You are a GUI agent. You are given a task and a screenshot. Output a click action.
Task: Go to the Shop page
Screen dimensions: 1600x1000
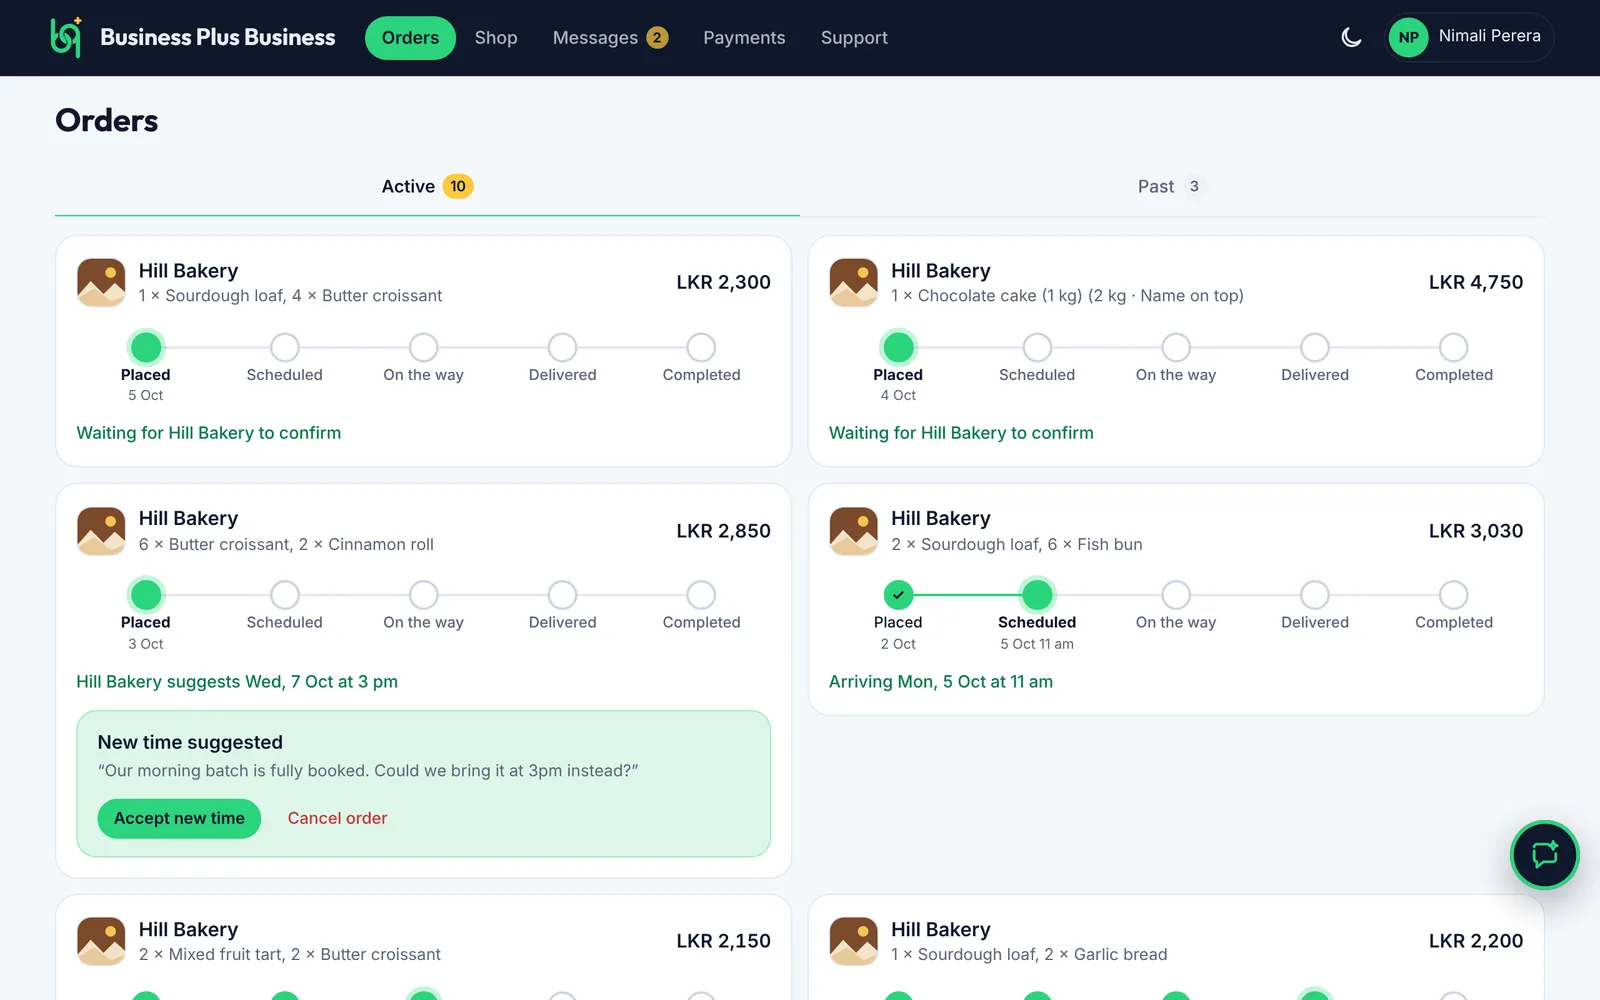[x=496, y=38]
